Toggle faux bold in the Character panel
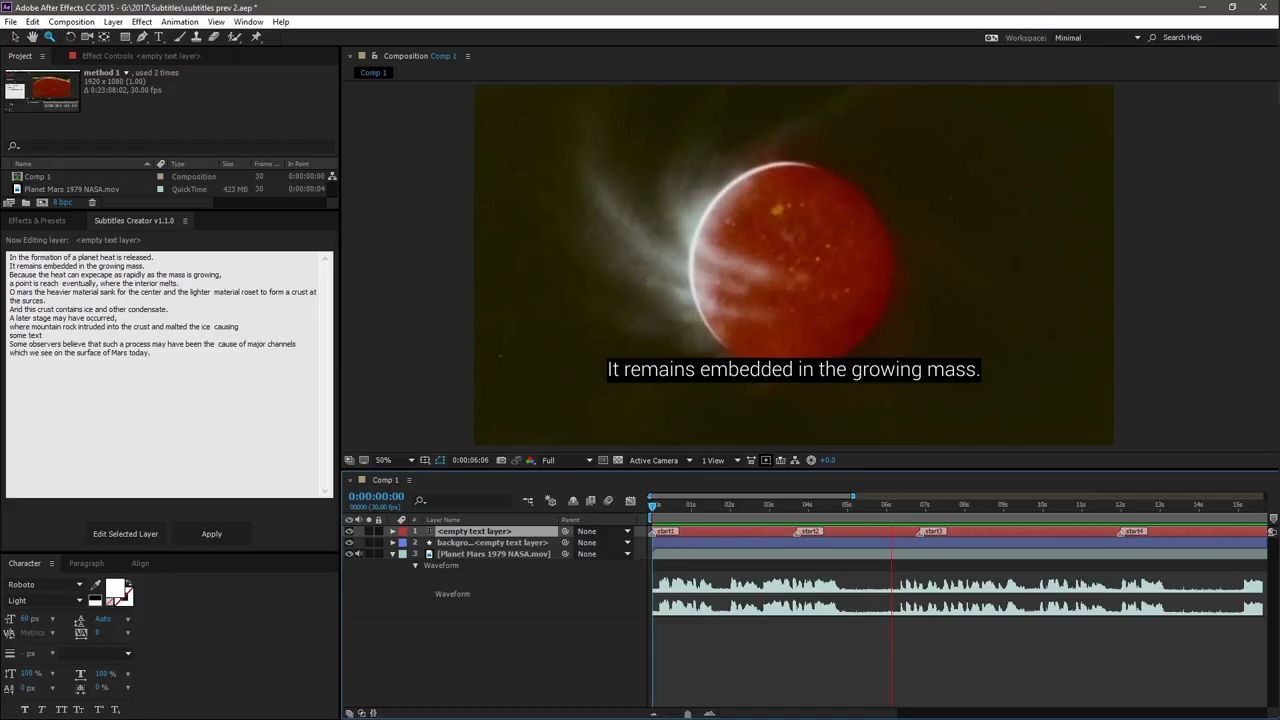The height and width of the screenshot is (720, 1280). pyautogui.click(x=25, y=709)
